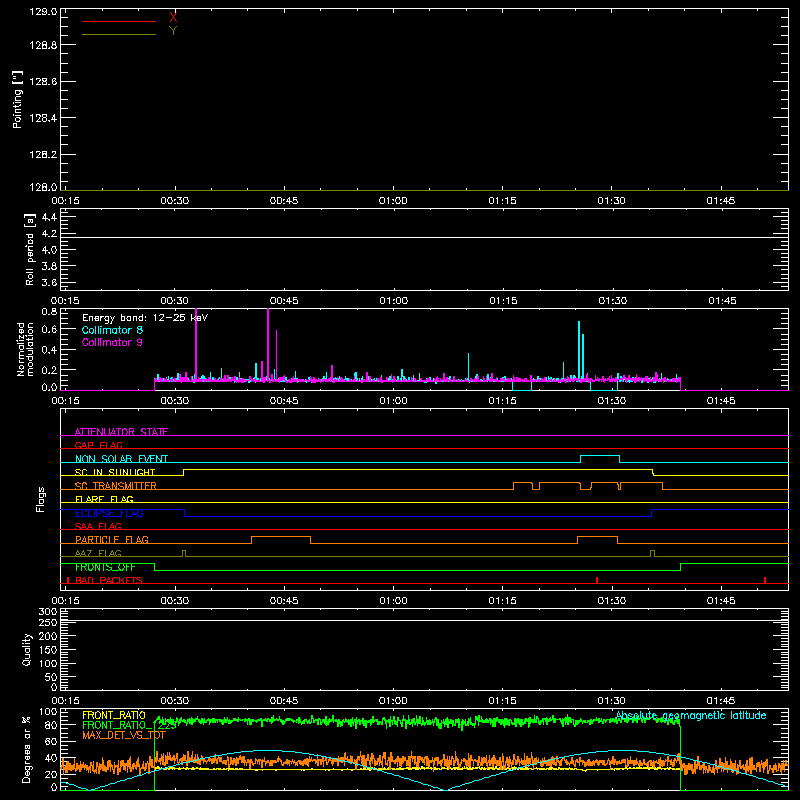Click the 'Normalized modulation' axis title
The image size is (800, 800).
click(25, 349)
